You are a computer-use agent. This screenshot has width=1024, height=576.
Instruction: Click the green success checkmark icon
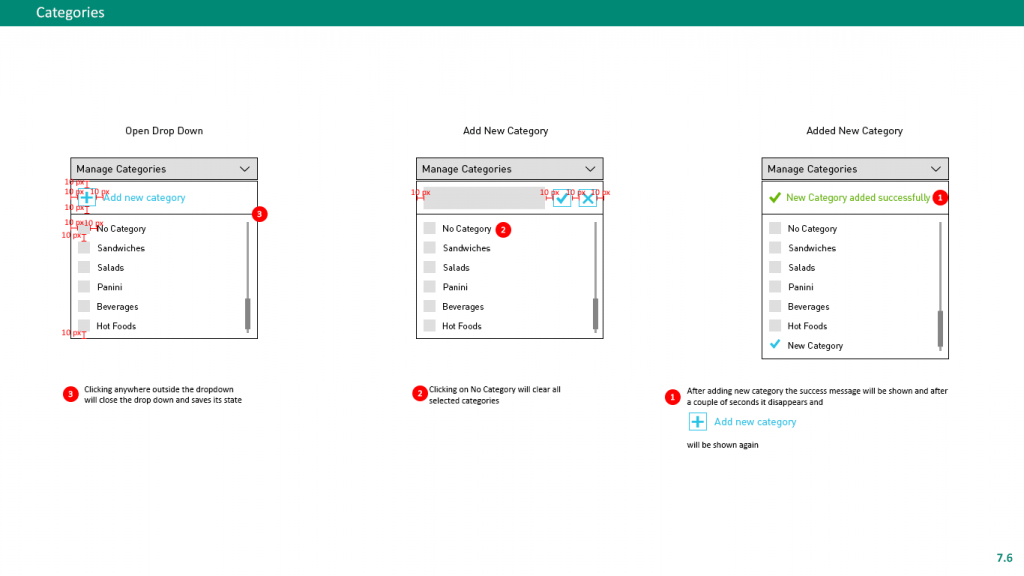pos(774,198)
